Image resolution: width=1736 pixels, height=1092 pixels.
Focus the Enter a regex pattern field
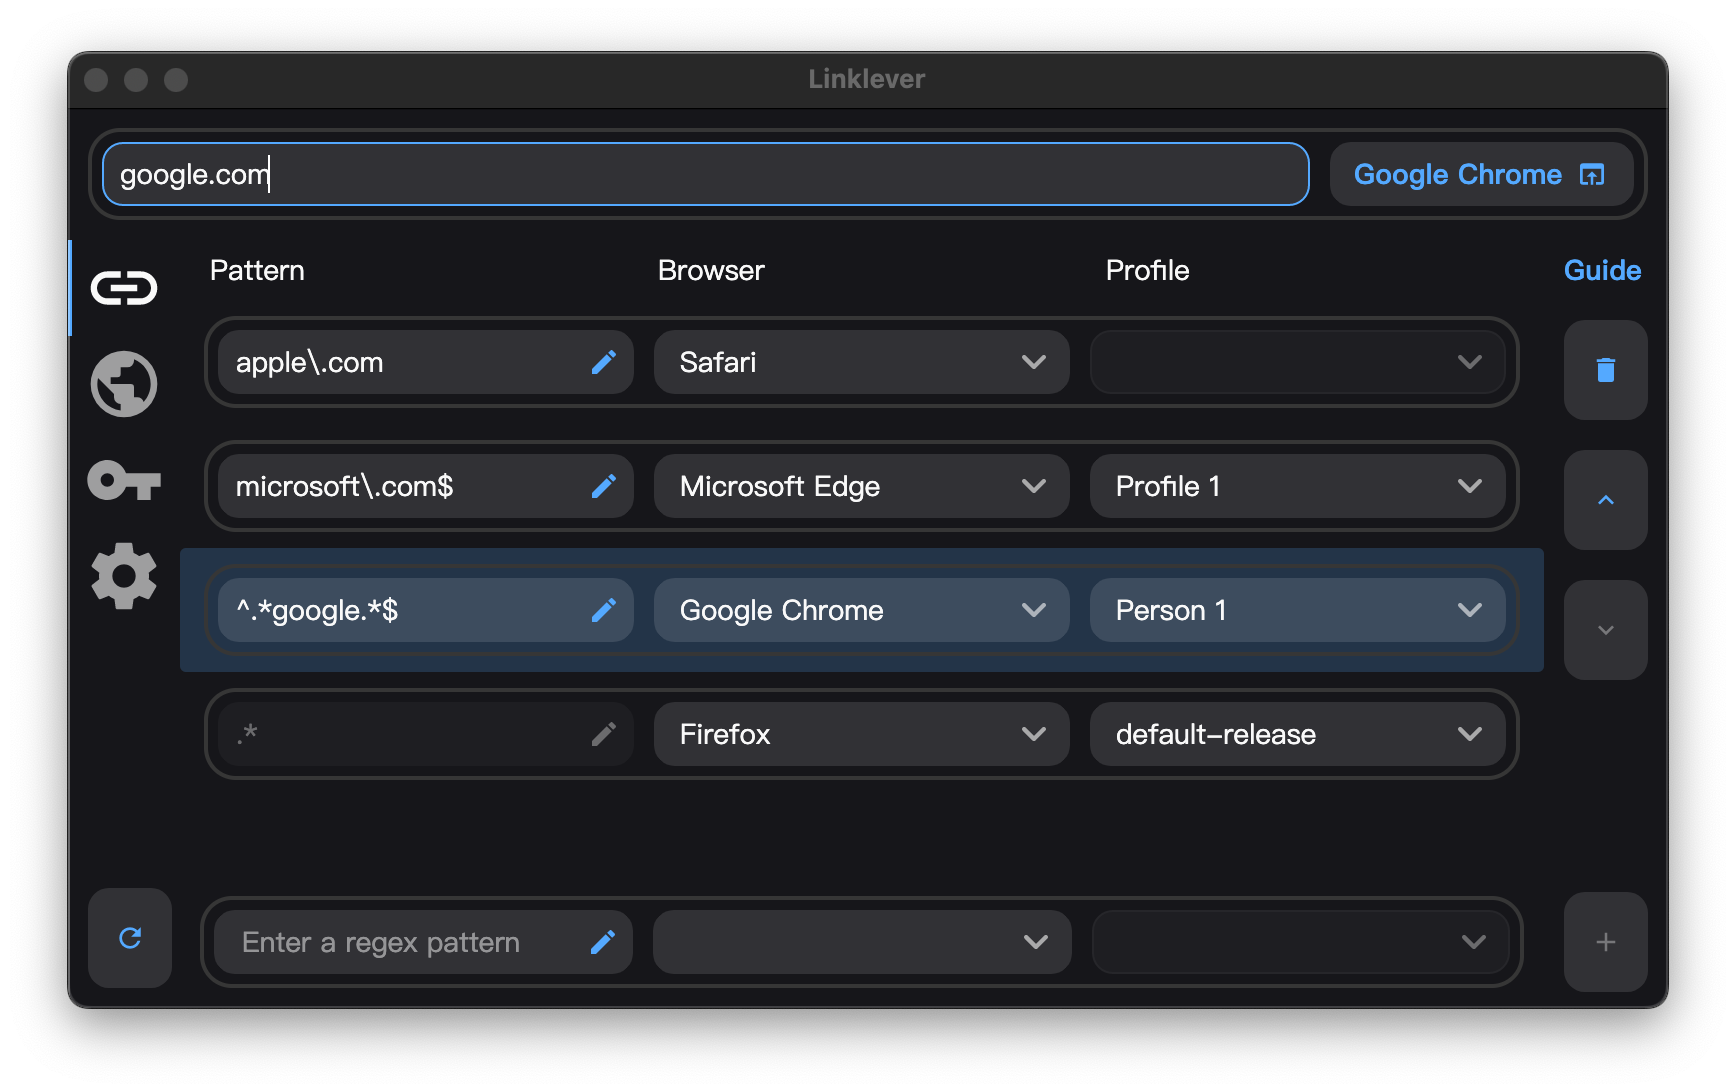(x=410, y=942)
